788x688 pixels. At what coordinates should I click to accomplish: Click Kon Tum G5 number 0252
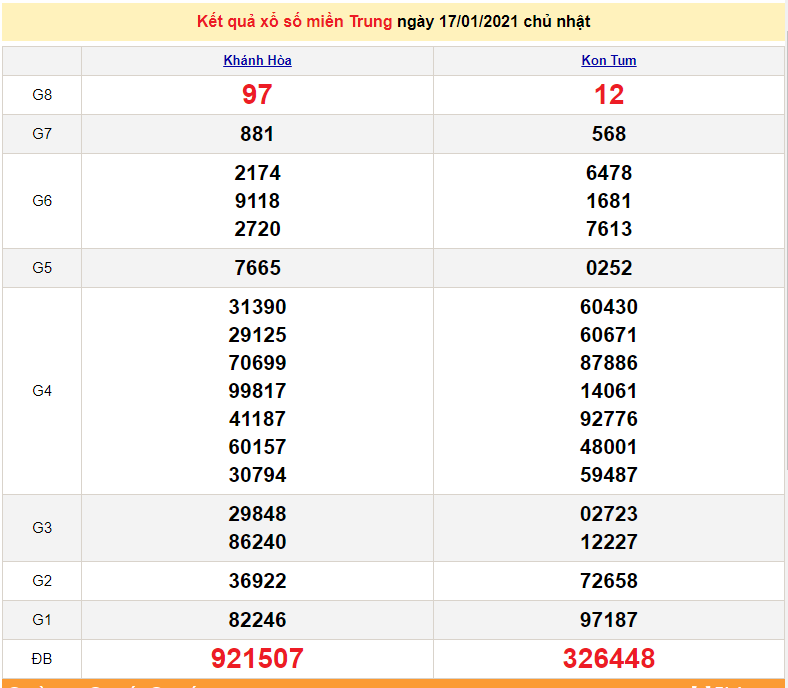click(608, 268)
